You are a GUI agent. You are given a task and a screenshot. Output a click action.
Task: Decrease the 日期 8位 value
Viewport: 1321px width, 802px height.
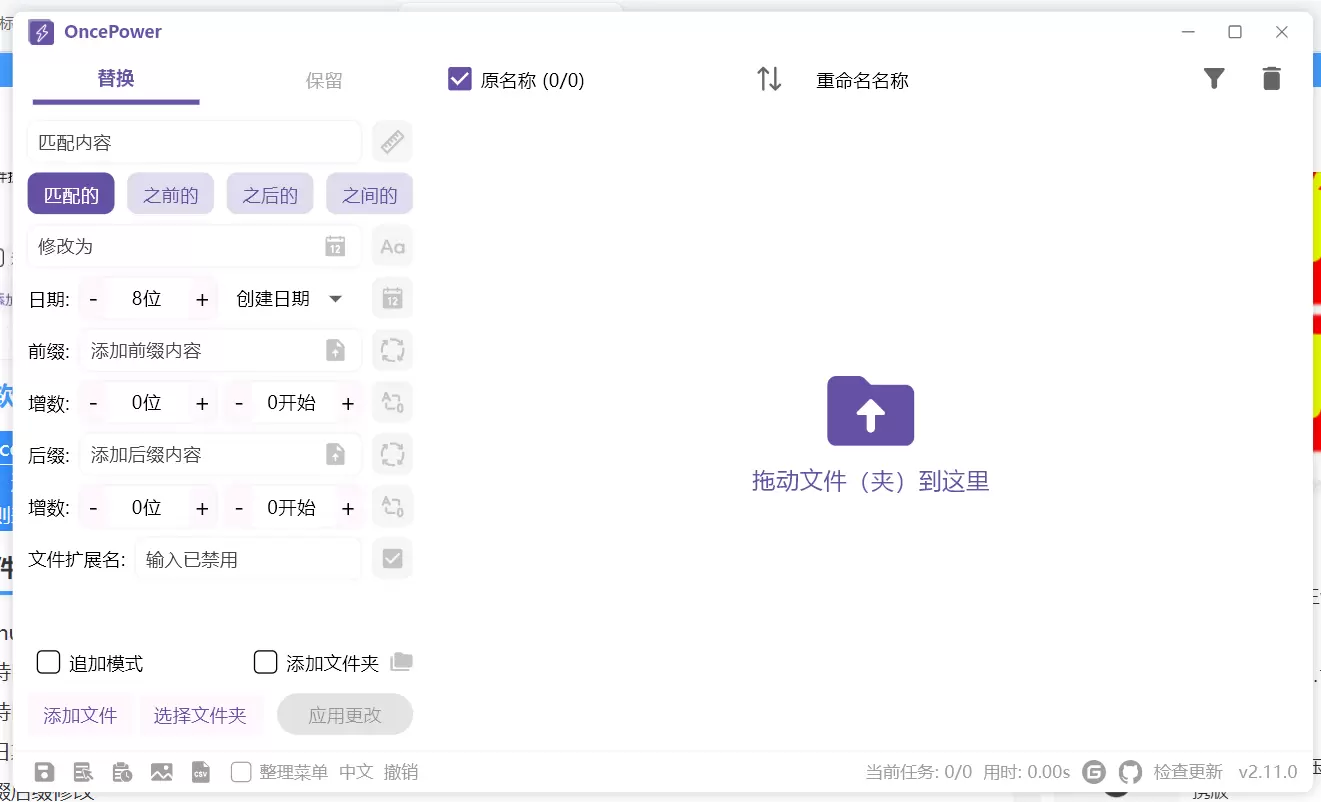[93, 299]
